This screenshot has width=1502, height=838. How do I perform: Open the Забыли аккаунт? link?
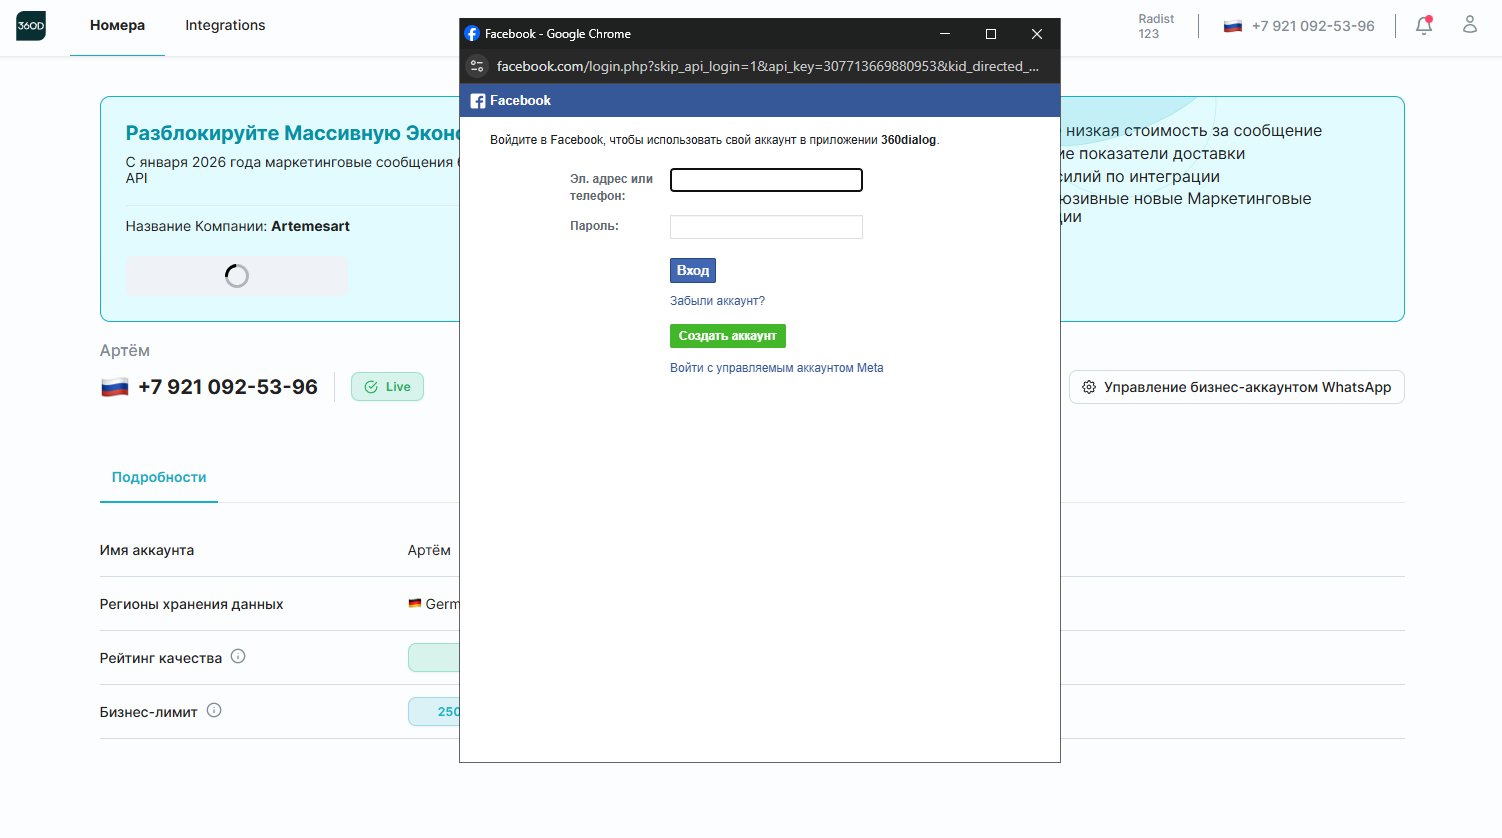(x=717, y=301)
